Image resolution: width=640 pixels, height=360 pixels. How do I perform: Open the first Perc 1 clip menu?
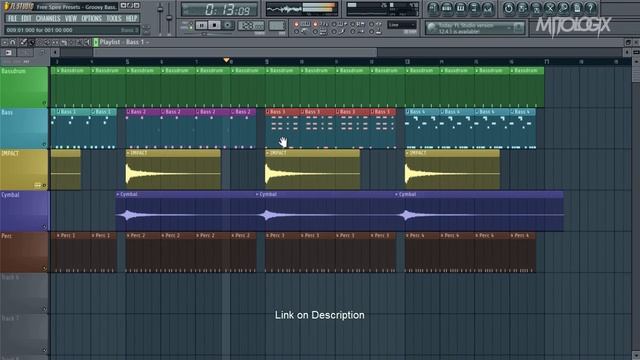(x=59, y=236)
